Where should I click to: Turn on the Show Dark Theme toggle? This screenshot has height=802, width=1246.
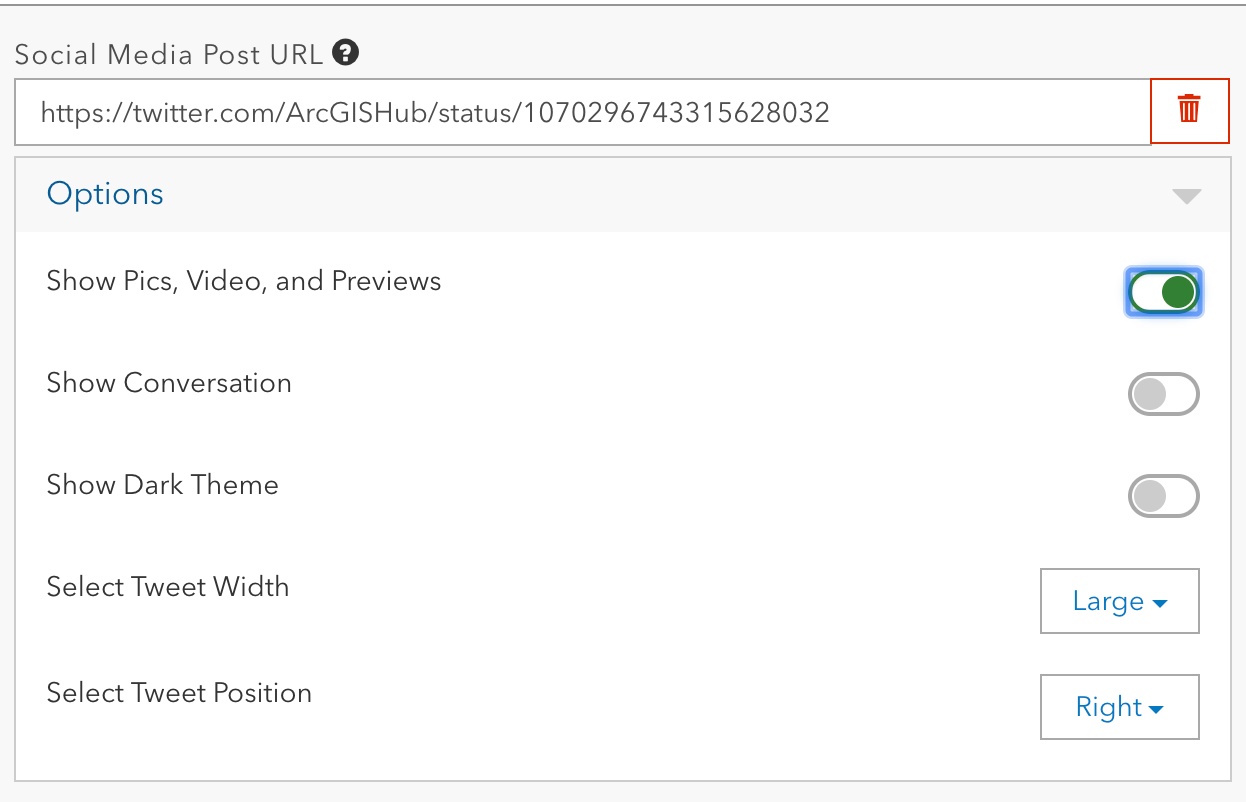point(1163,496)
